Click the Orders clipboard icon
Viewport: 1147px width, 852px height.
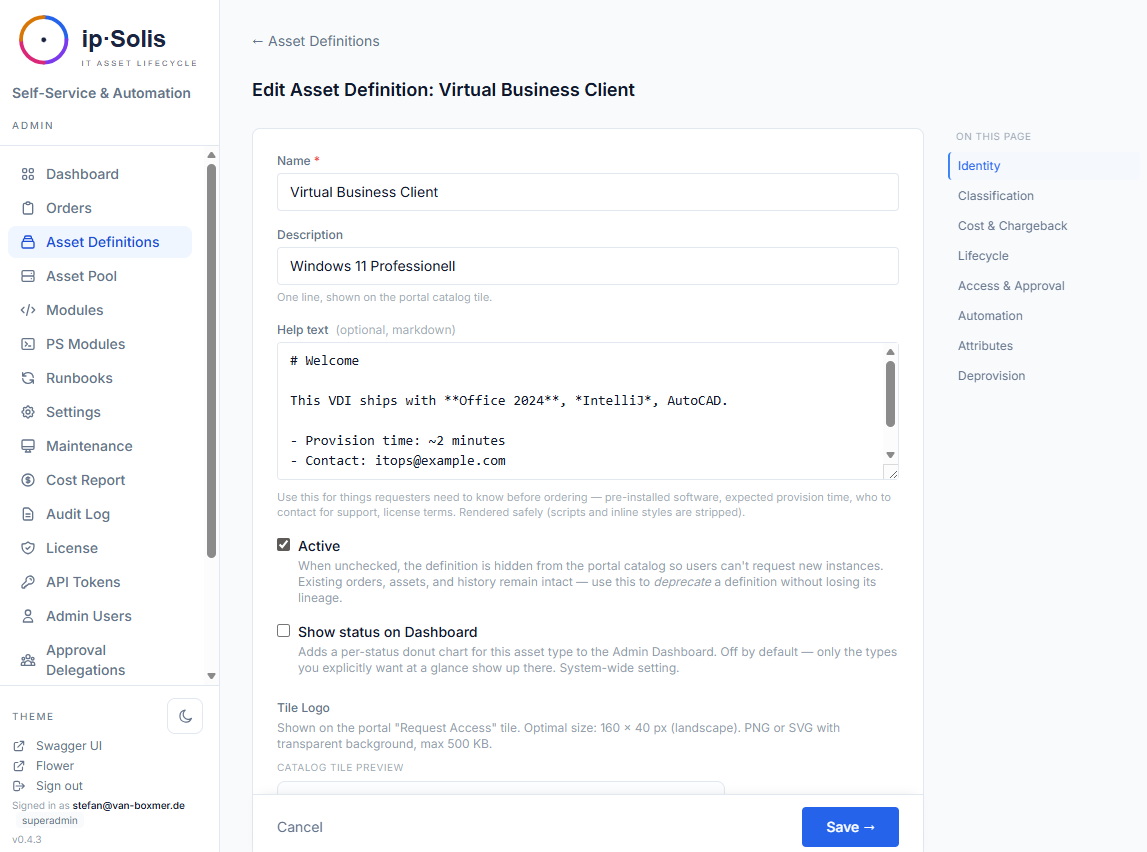(x=28, y=208)
